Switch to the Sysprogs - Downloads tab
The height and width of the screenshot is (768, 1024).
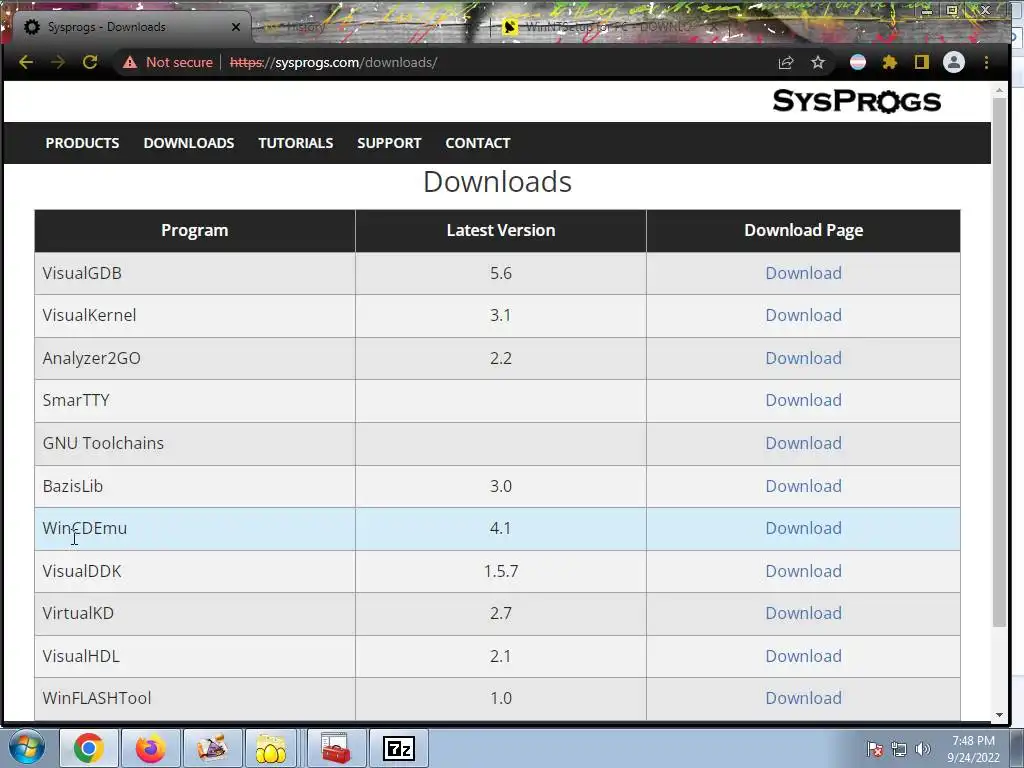coord(127,27)
